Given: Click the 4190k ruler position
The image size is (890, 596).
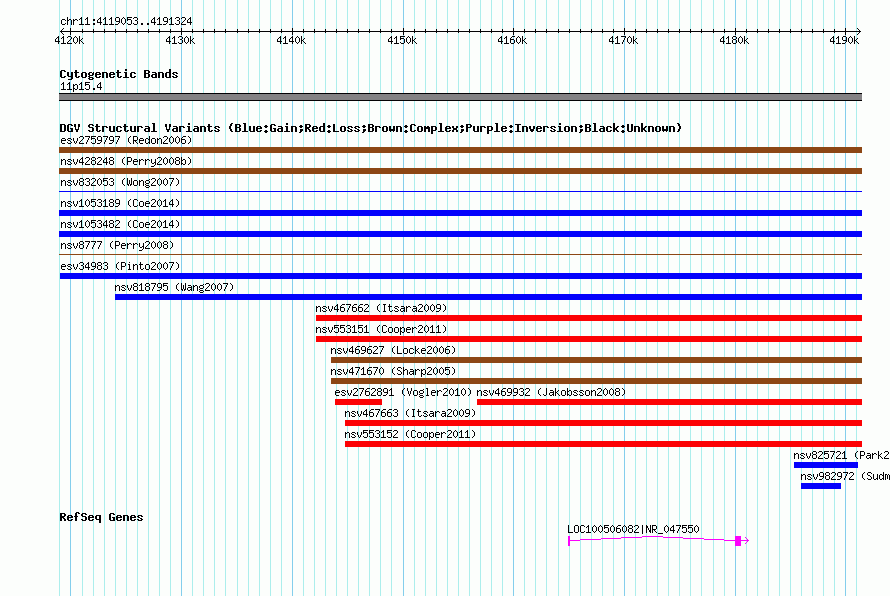Looking at the screenshot, I should point(844,40).
